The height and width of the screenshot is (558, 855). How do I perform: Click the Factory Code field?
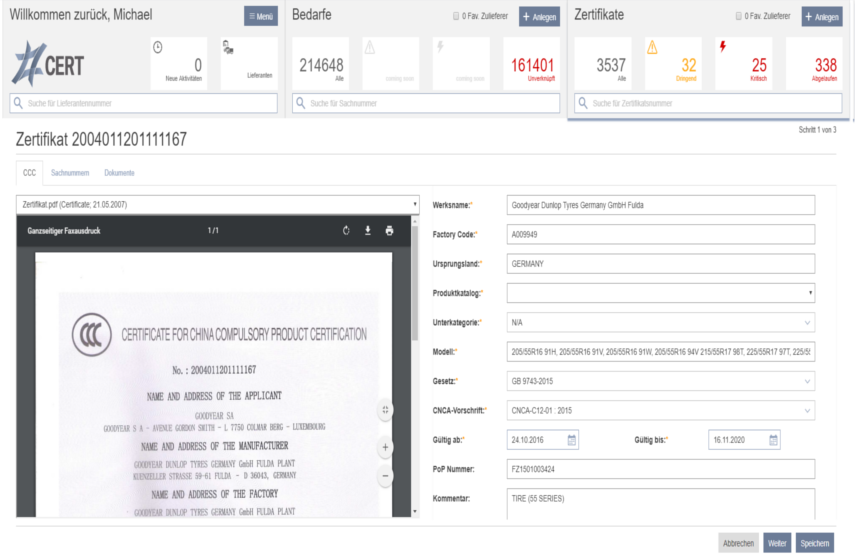[x=661, y=235]
